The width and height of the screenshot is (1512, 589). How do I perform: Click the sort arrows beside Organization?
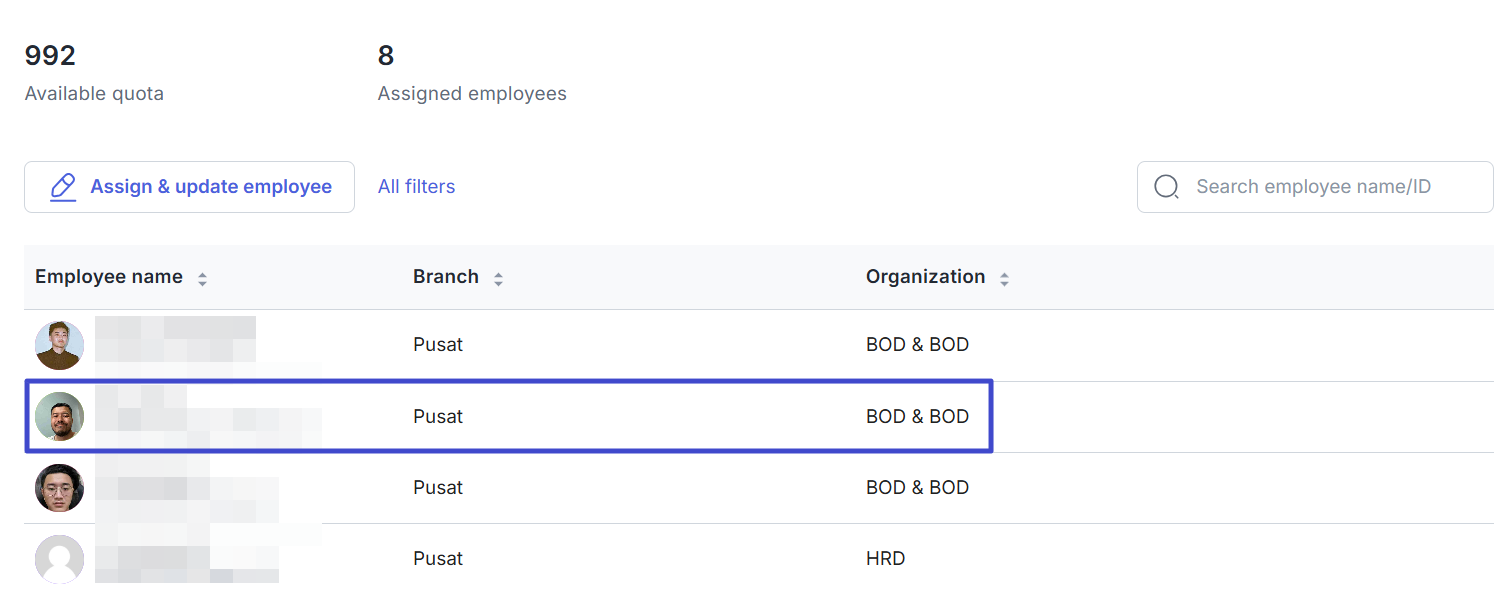[1004, 279]
